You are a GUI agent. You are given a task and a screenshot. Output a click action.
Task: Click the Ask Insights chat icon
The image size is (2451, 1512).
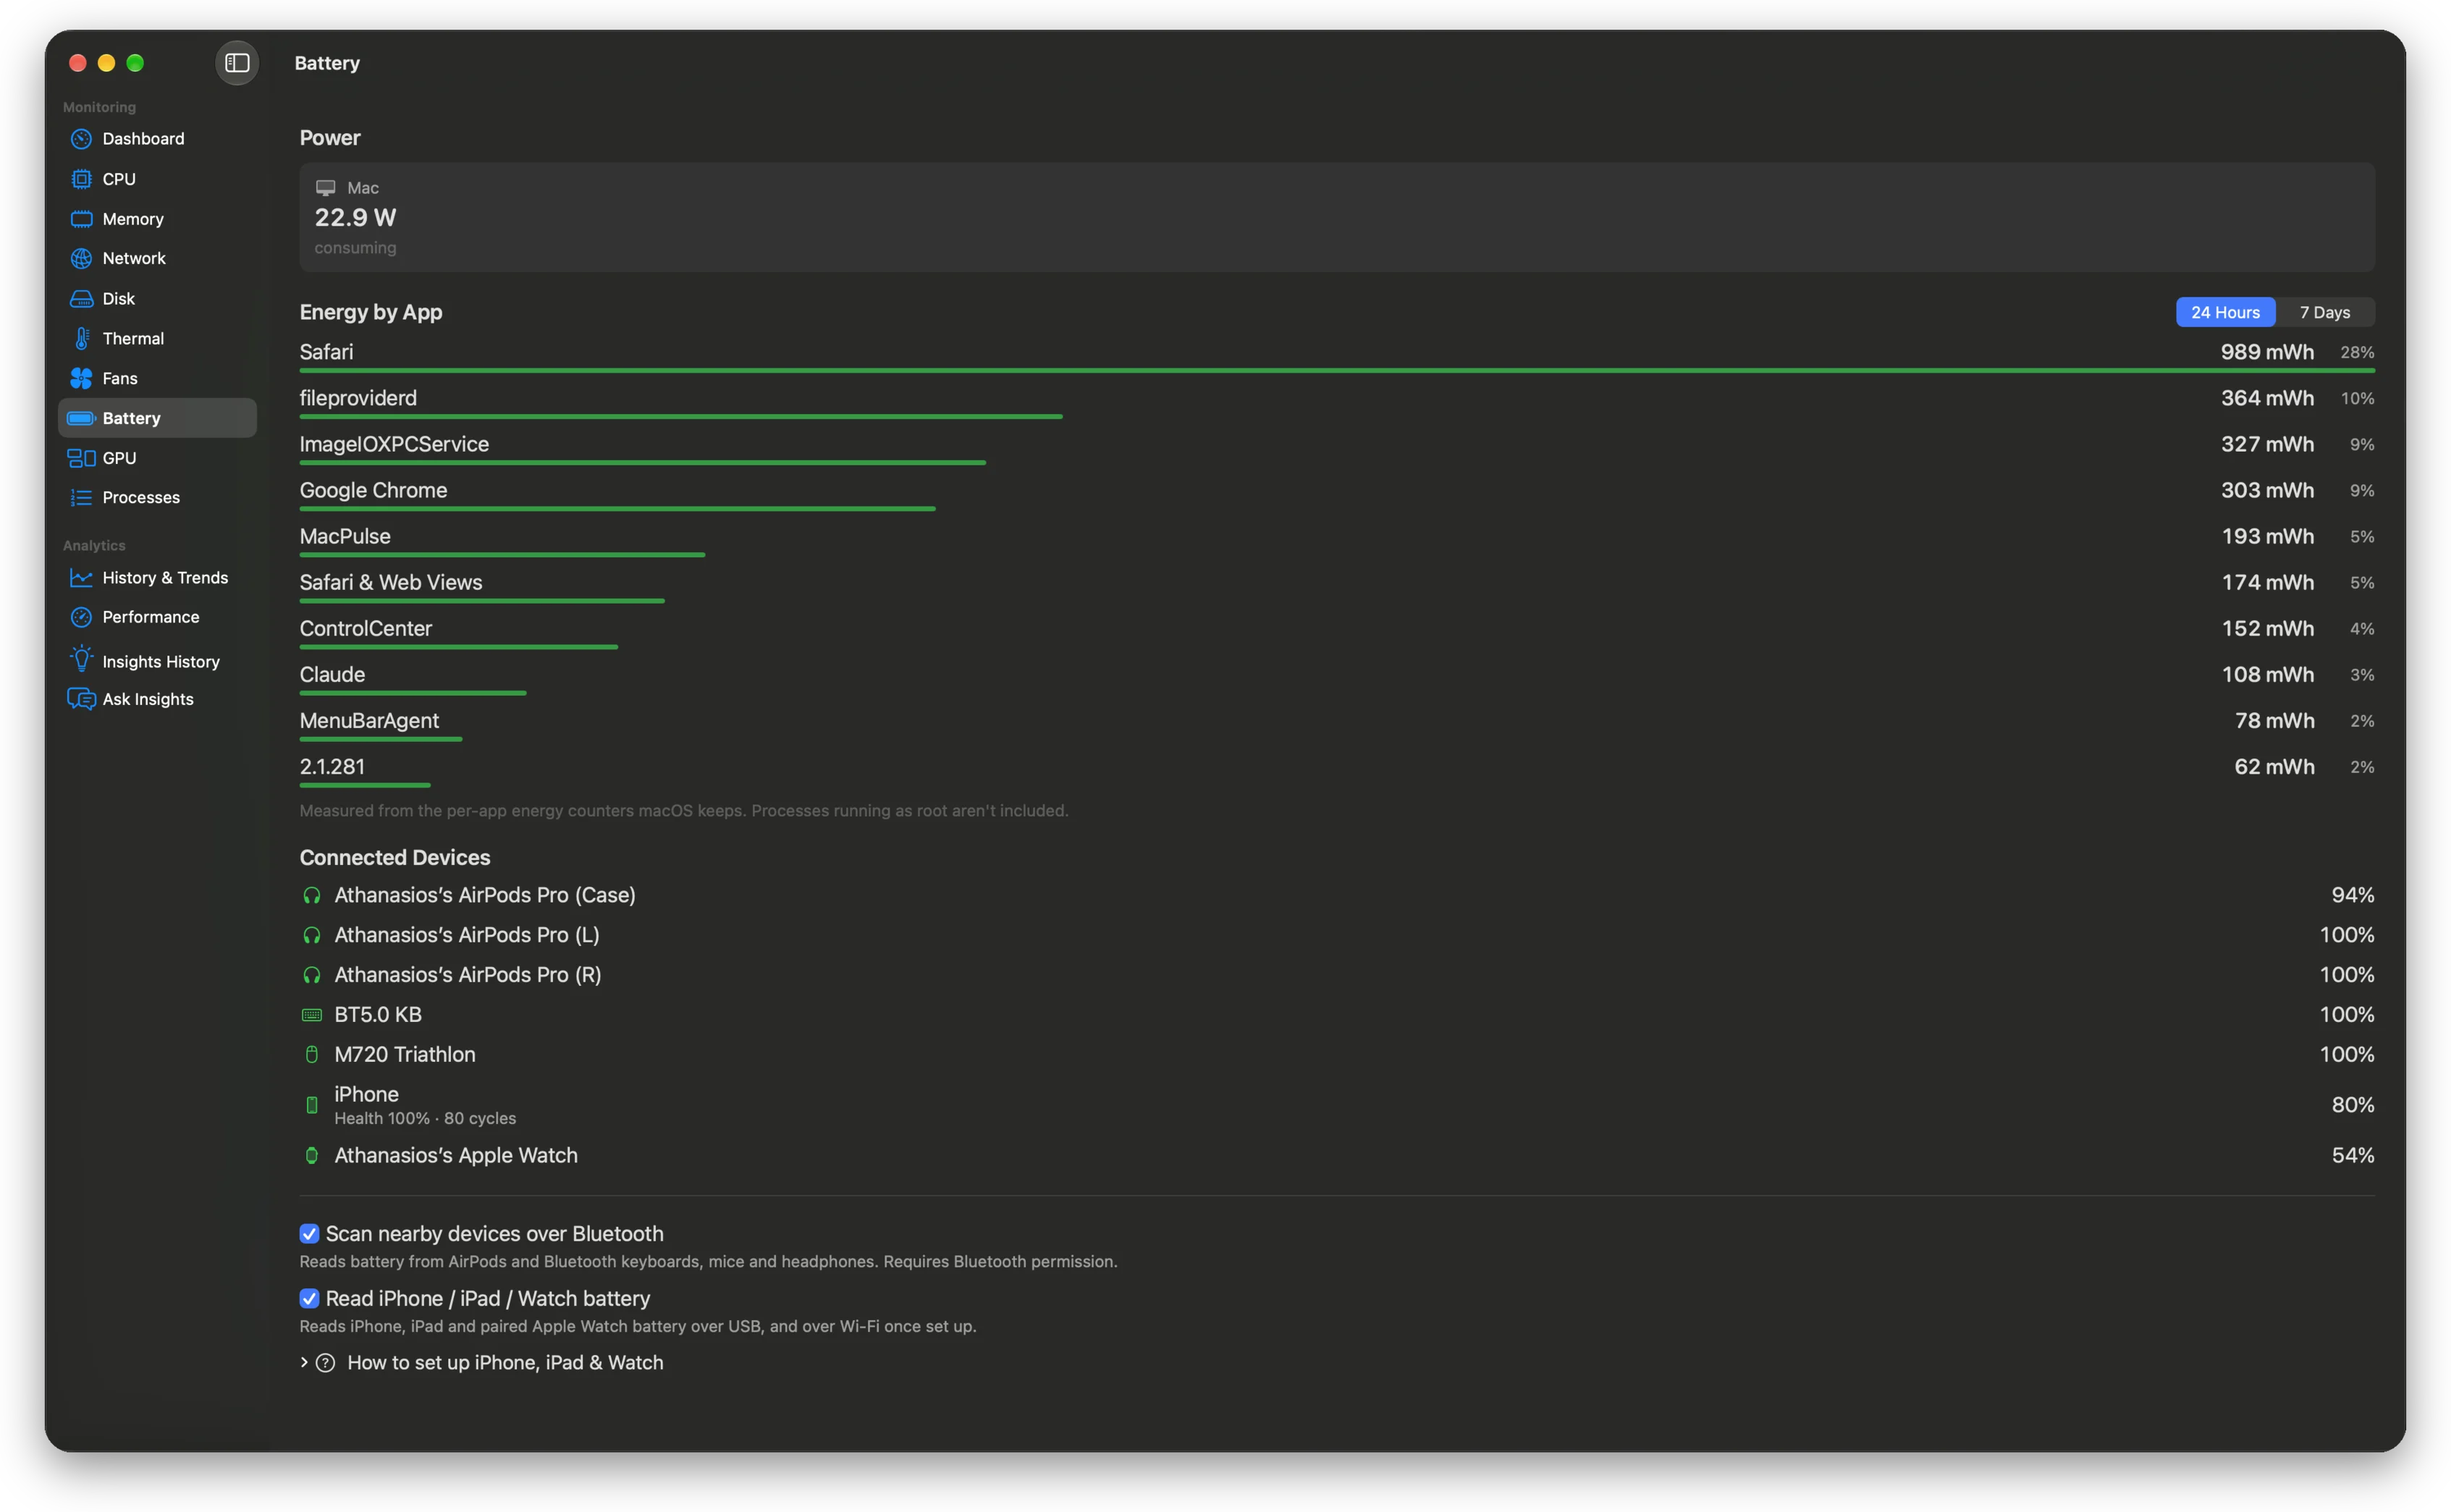[81, 699]
